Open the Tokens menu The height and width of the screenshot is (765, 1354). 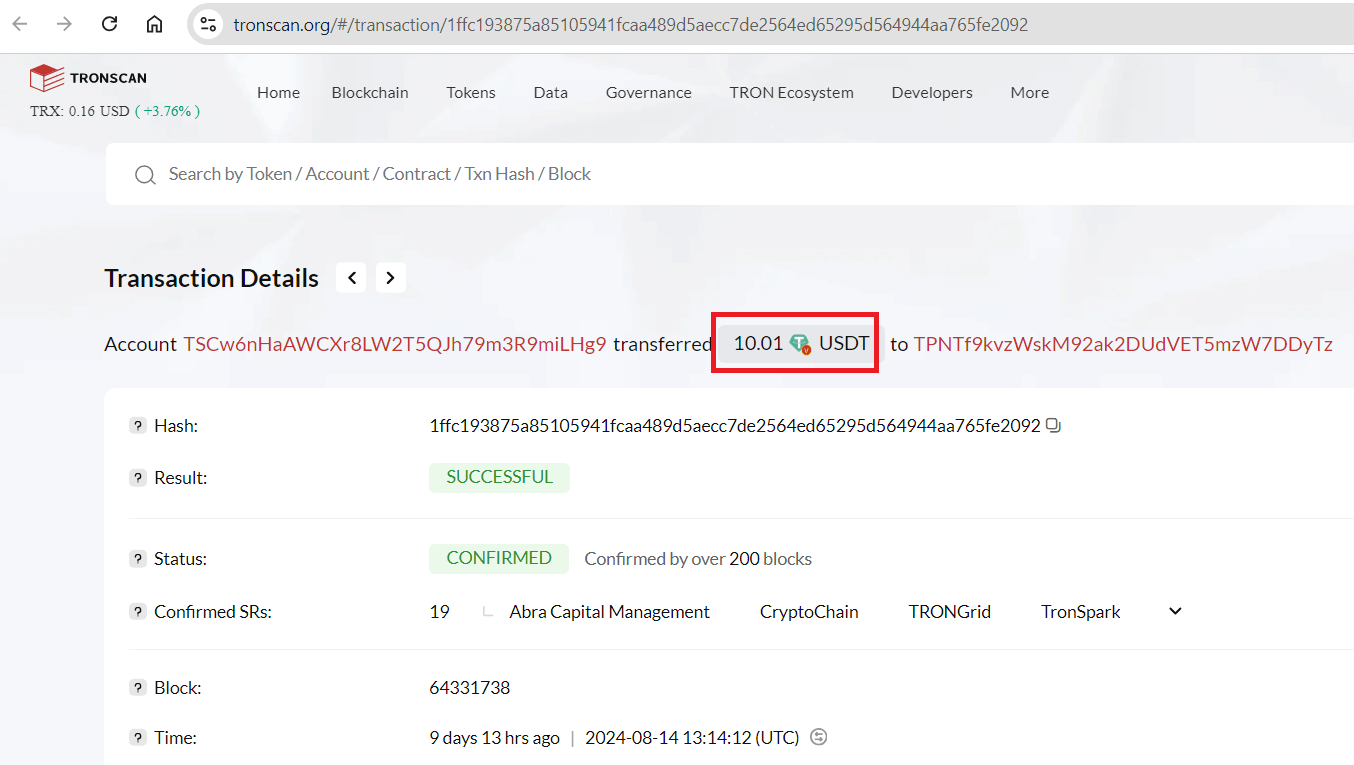[471, 92]
